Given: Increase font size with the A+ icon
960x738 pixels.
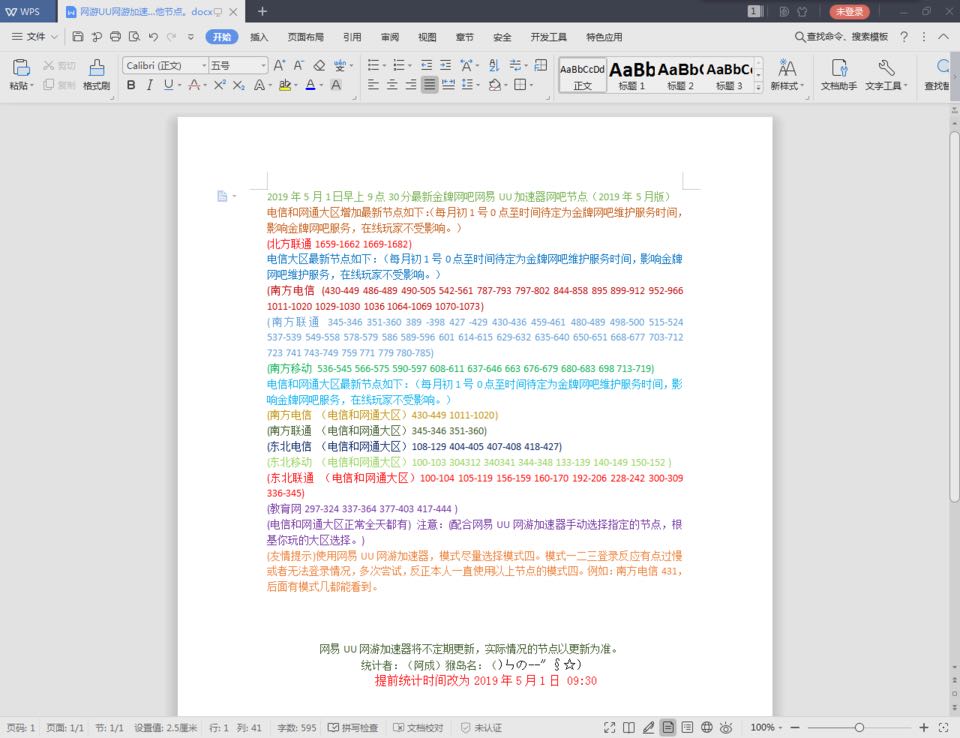Looking at the screenshot, I should pyautogui.click(x=279, y=65).
